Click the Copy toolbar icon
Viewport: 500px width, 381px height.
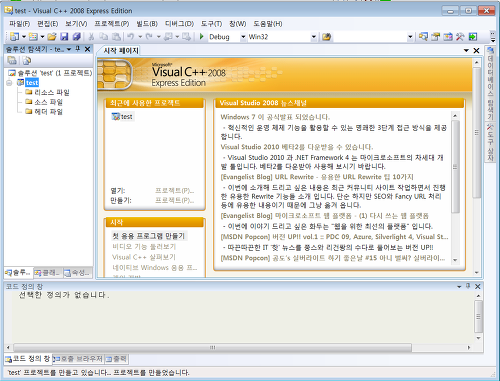click(104, 37)
